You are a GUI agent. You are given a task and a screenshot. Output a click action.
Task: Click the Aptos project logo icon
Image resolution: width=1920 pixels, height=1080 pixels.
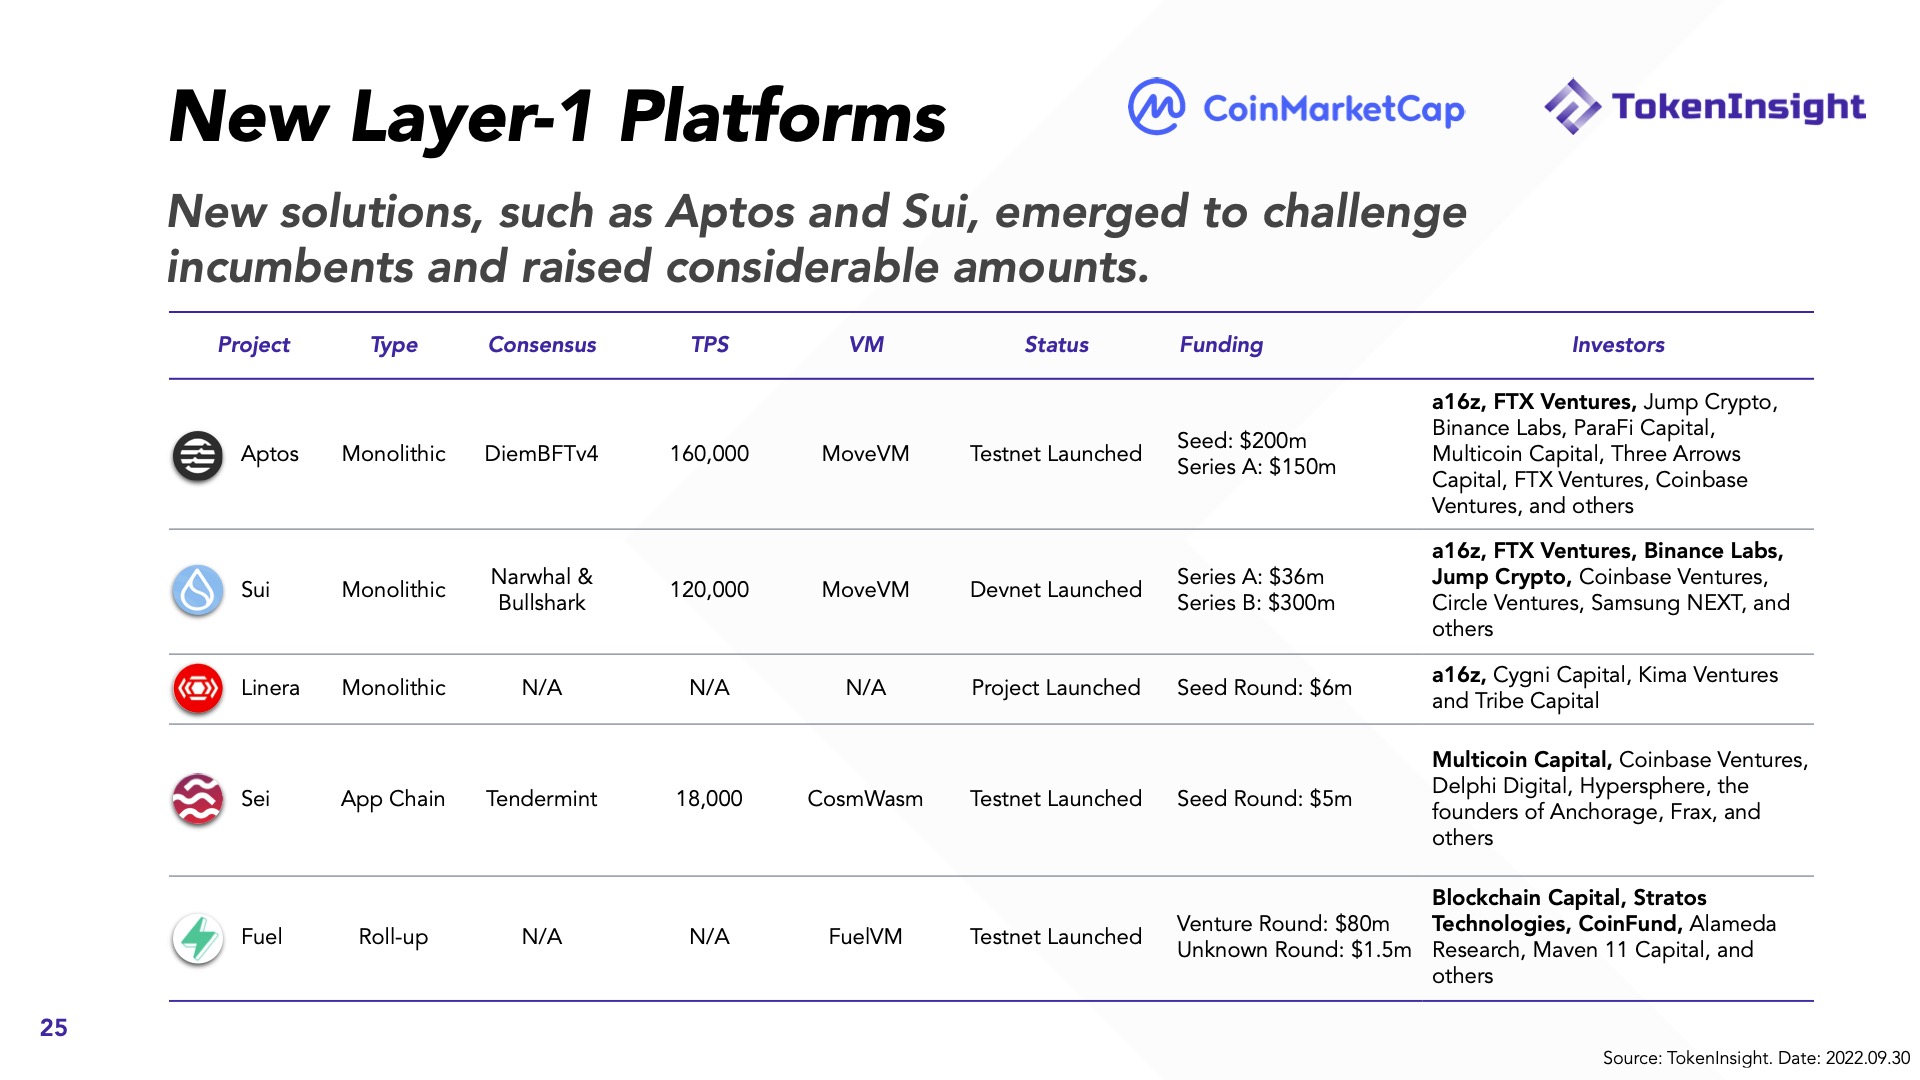[198, 455]
